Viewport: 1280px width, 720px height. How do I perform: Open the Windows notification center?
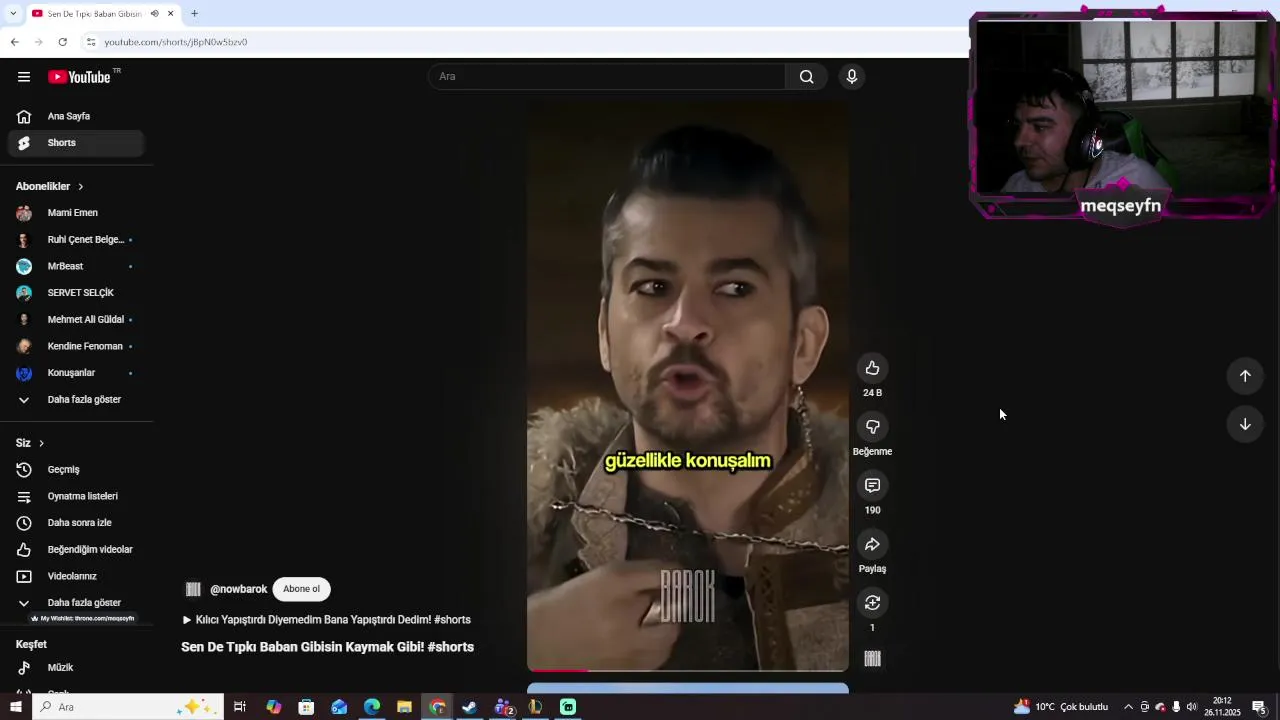(x=1259, y=707)
